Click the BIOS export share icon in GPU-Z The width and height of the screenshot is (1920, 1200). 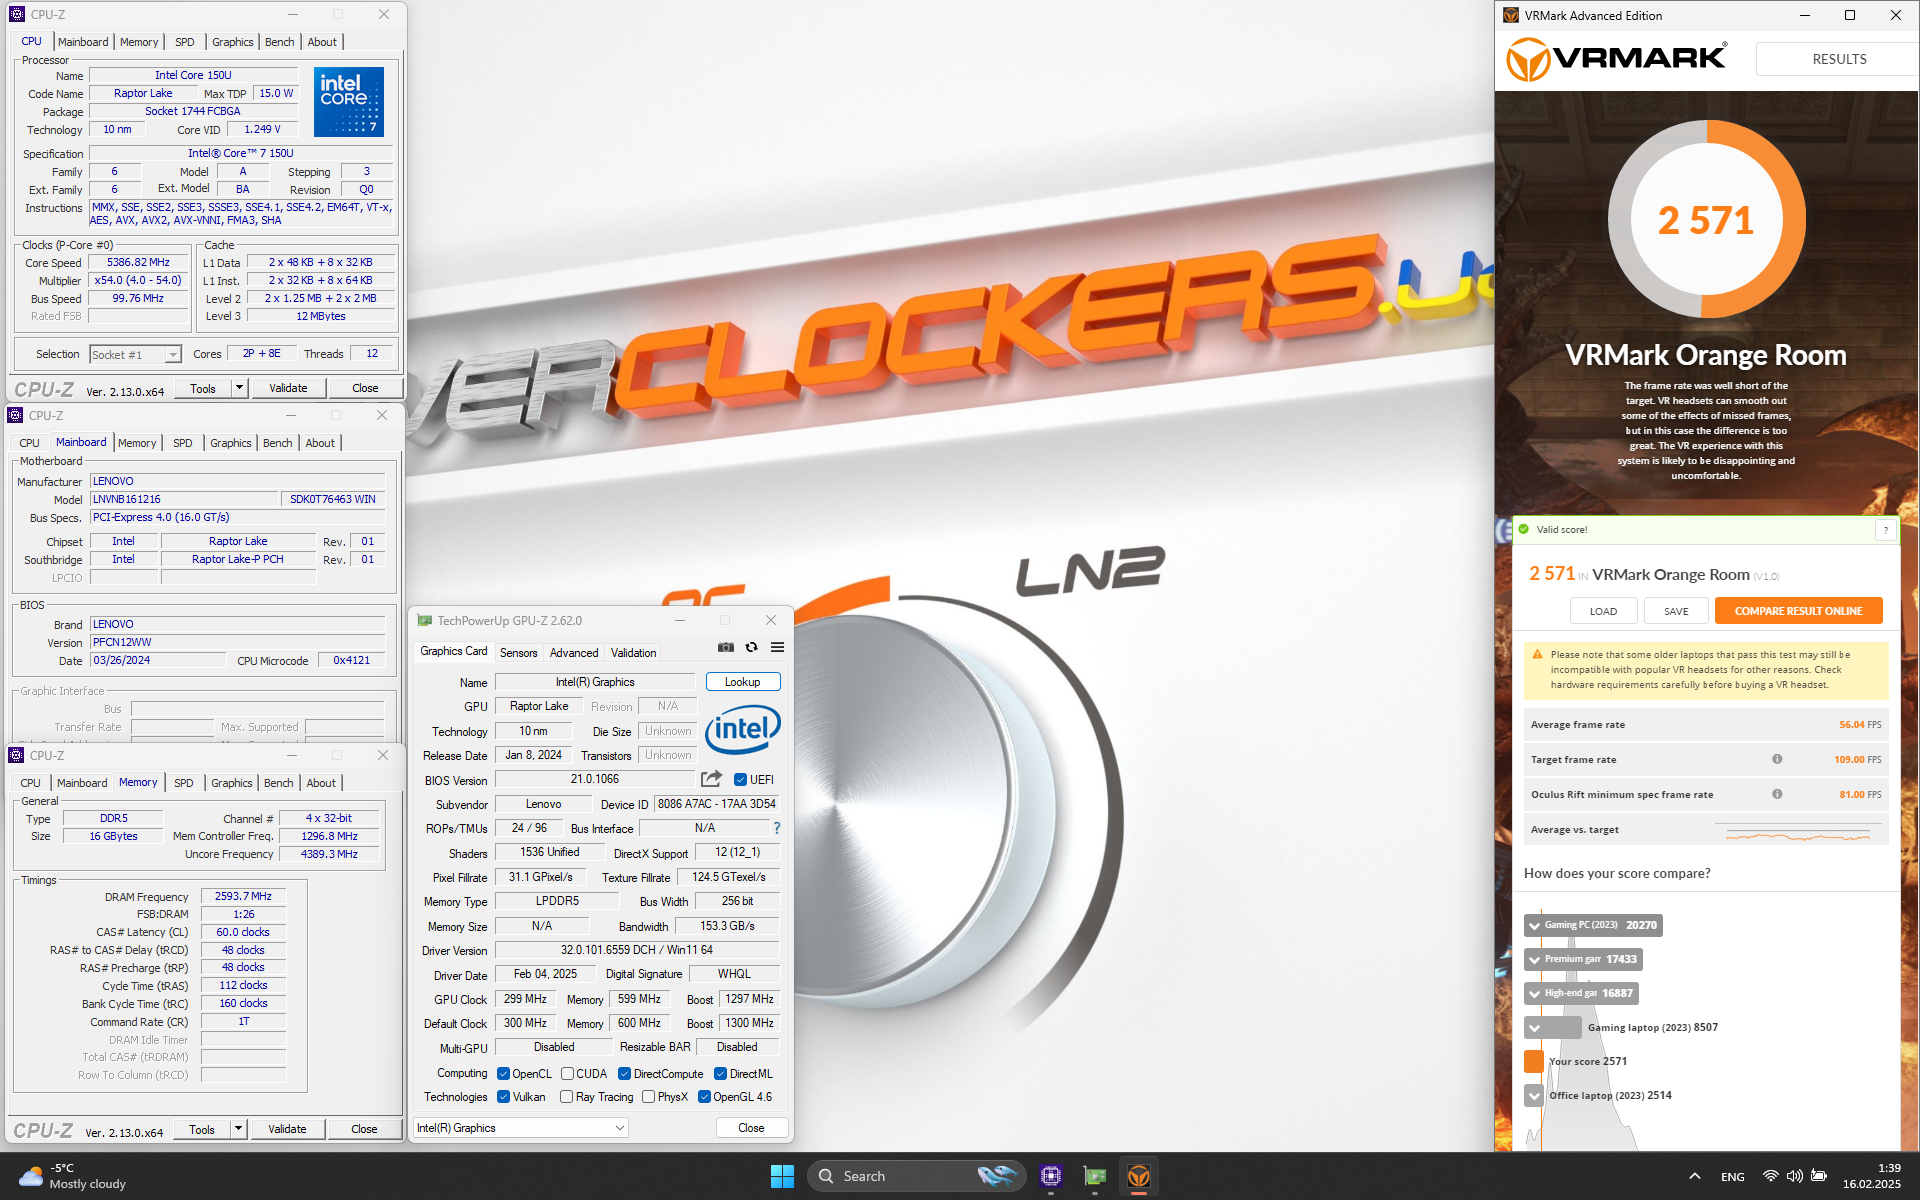pyautogui.click(x=711, y=779)
